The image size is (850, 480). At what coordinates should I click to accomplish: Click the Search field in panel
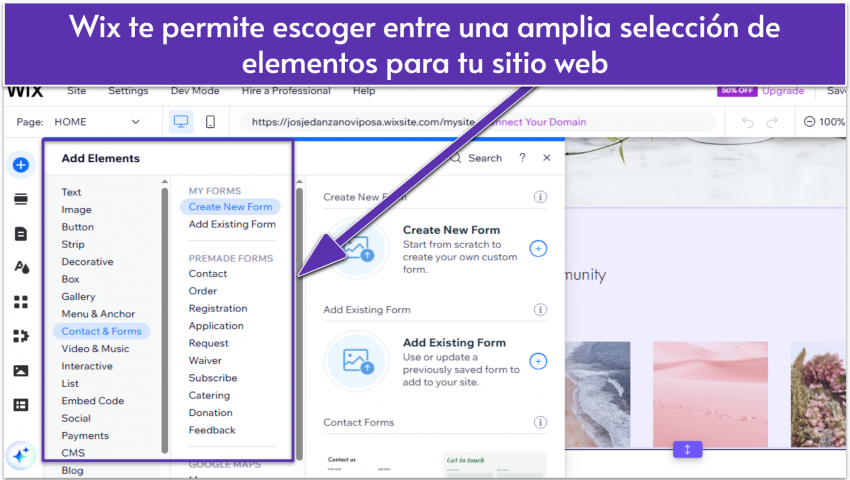(x=477, y=158)
